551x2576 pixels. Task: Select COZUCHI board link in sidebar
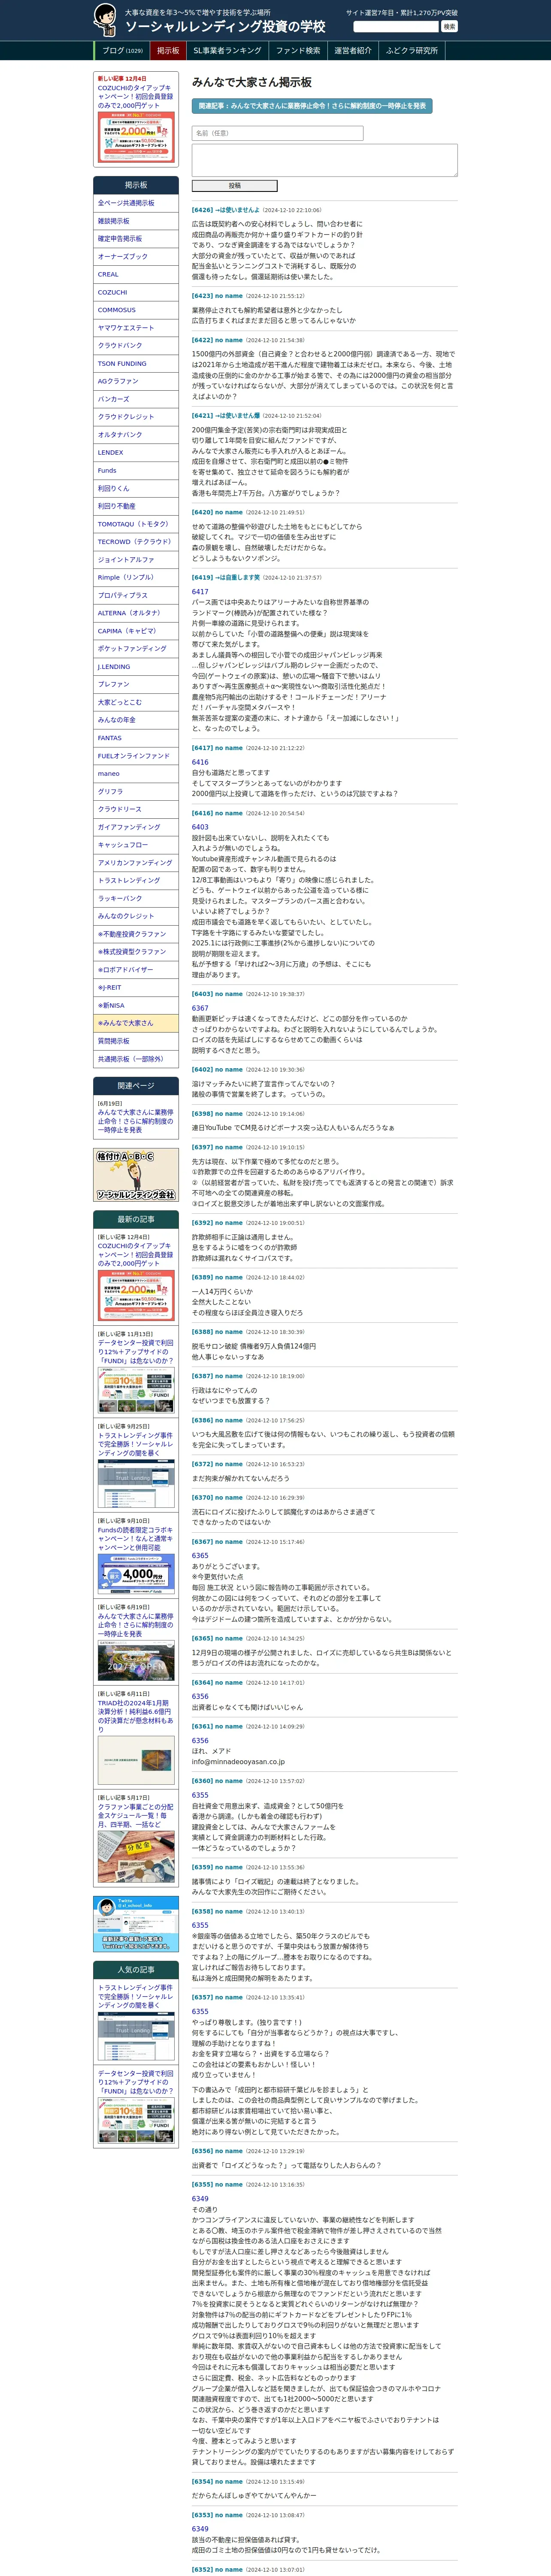[x=136, y=293]
